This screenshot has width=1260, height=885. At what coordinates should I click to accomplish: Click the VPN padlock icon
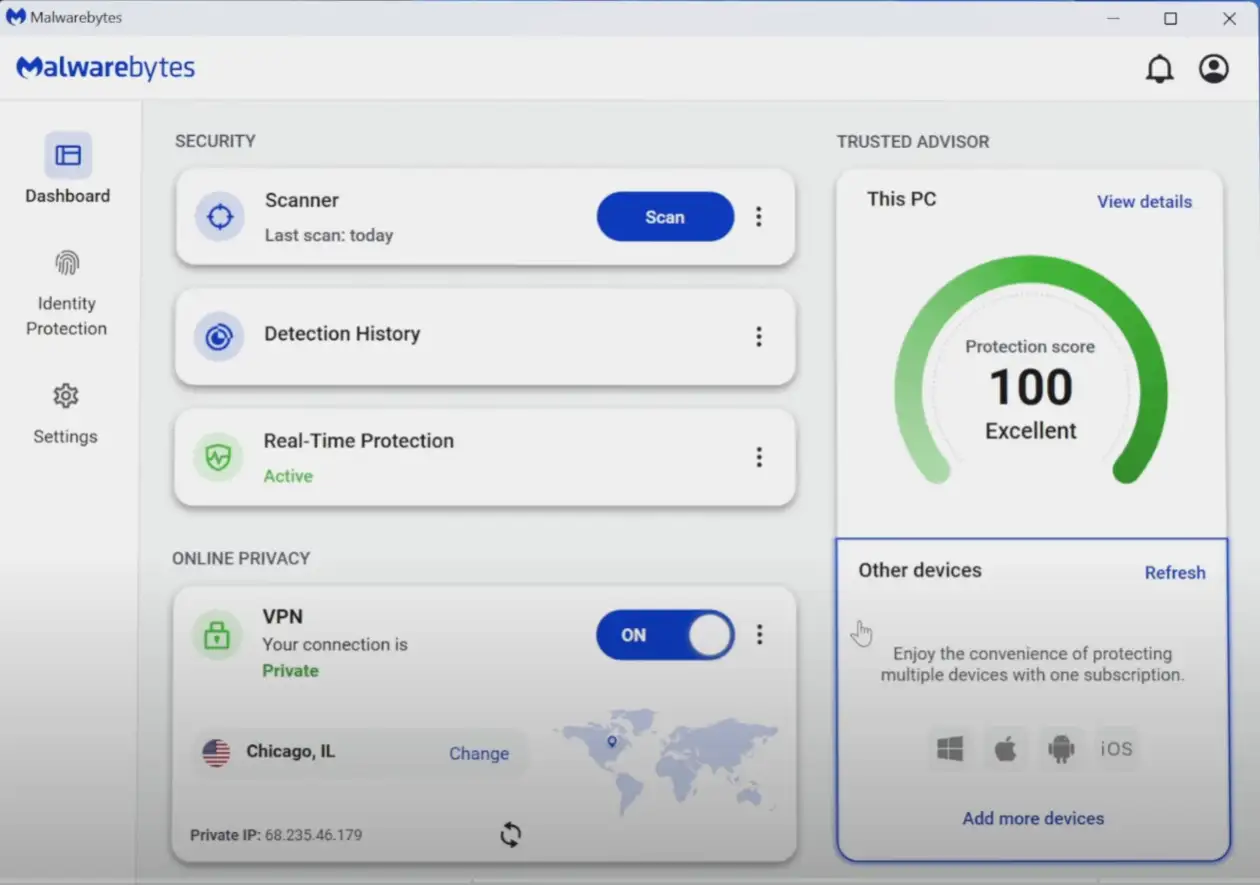tap(217, 635)
